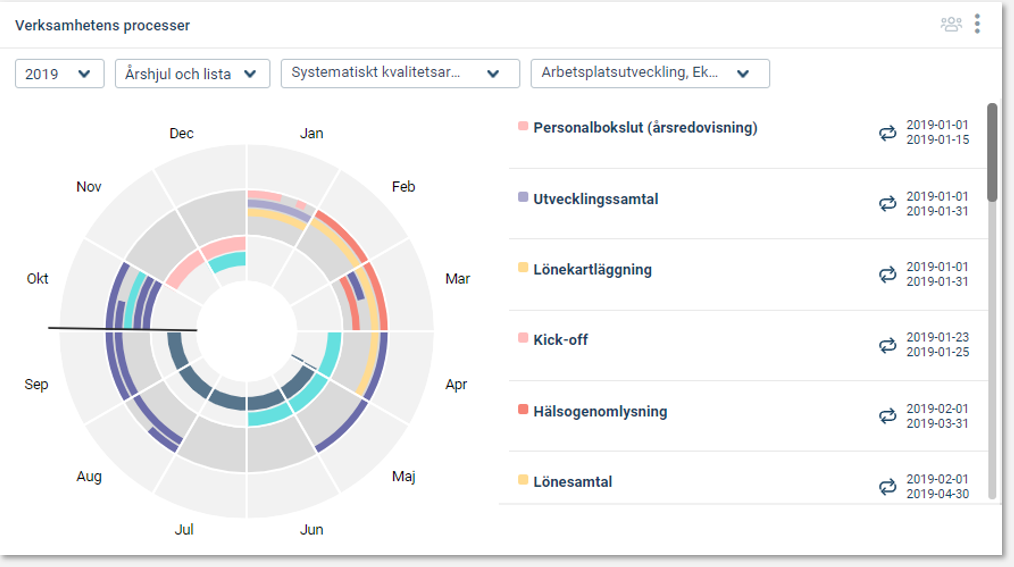Open the Personalbokslut (årsredovisning) process

click(645, 127)
